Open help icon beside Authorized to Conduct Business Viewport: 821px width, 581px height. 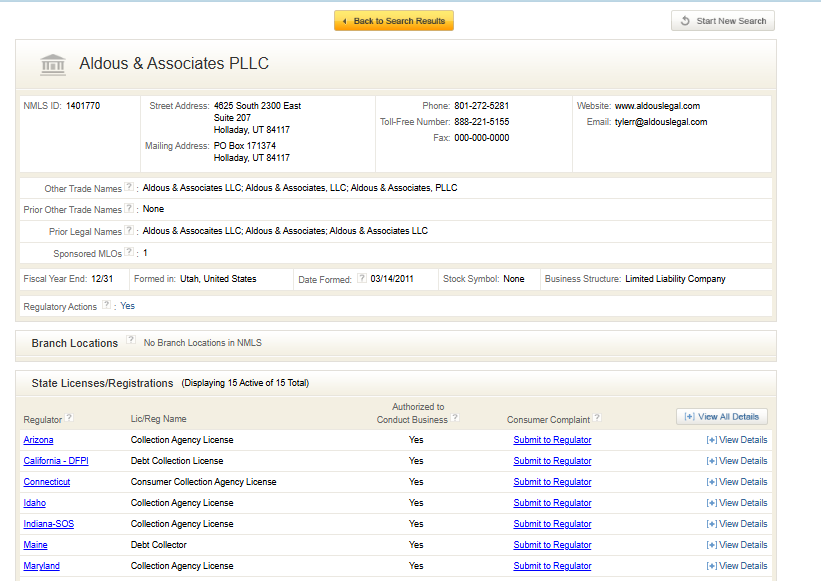[x=455, y=418]
